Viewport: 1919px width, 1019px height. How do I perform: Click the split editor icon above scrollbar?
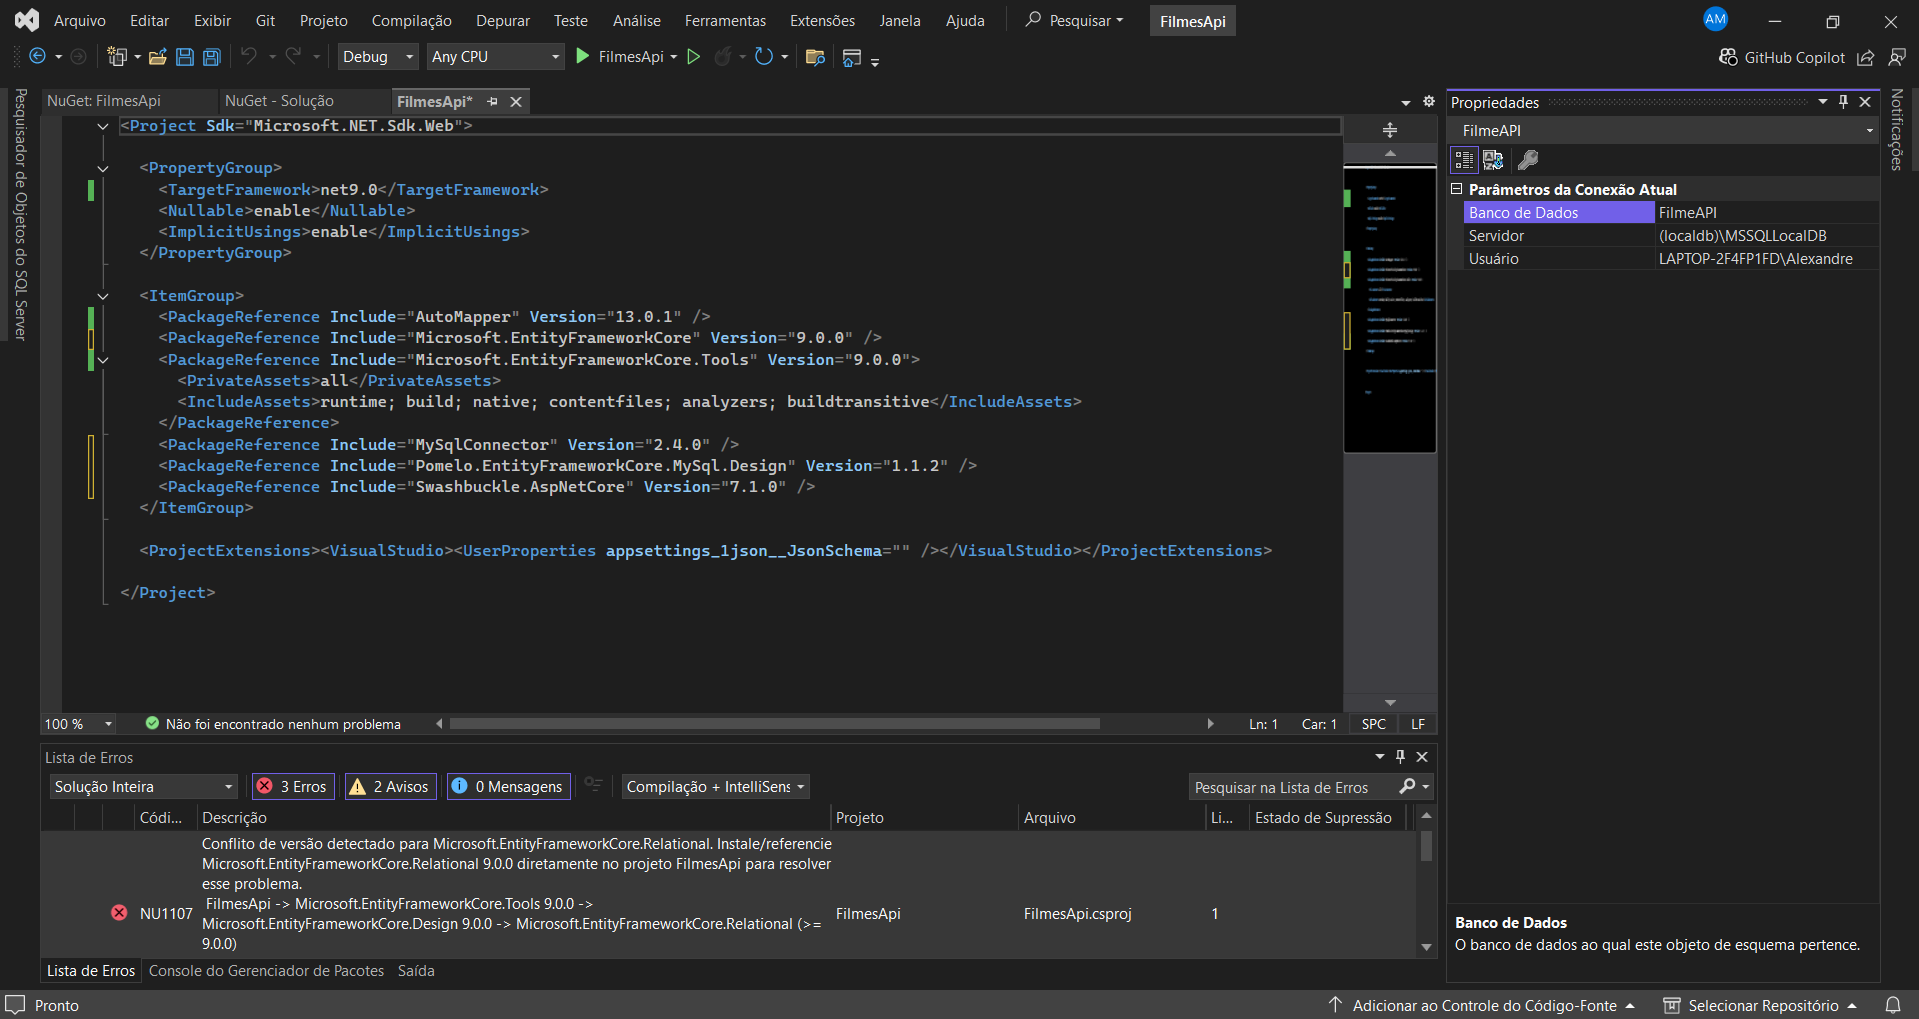point(1390,130)
